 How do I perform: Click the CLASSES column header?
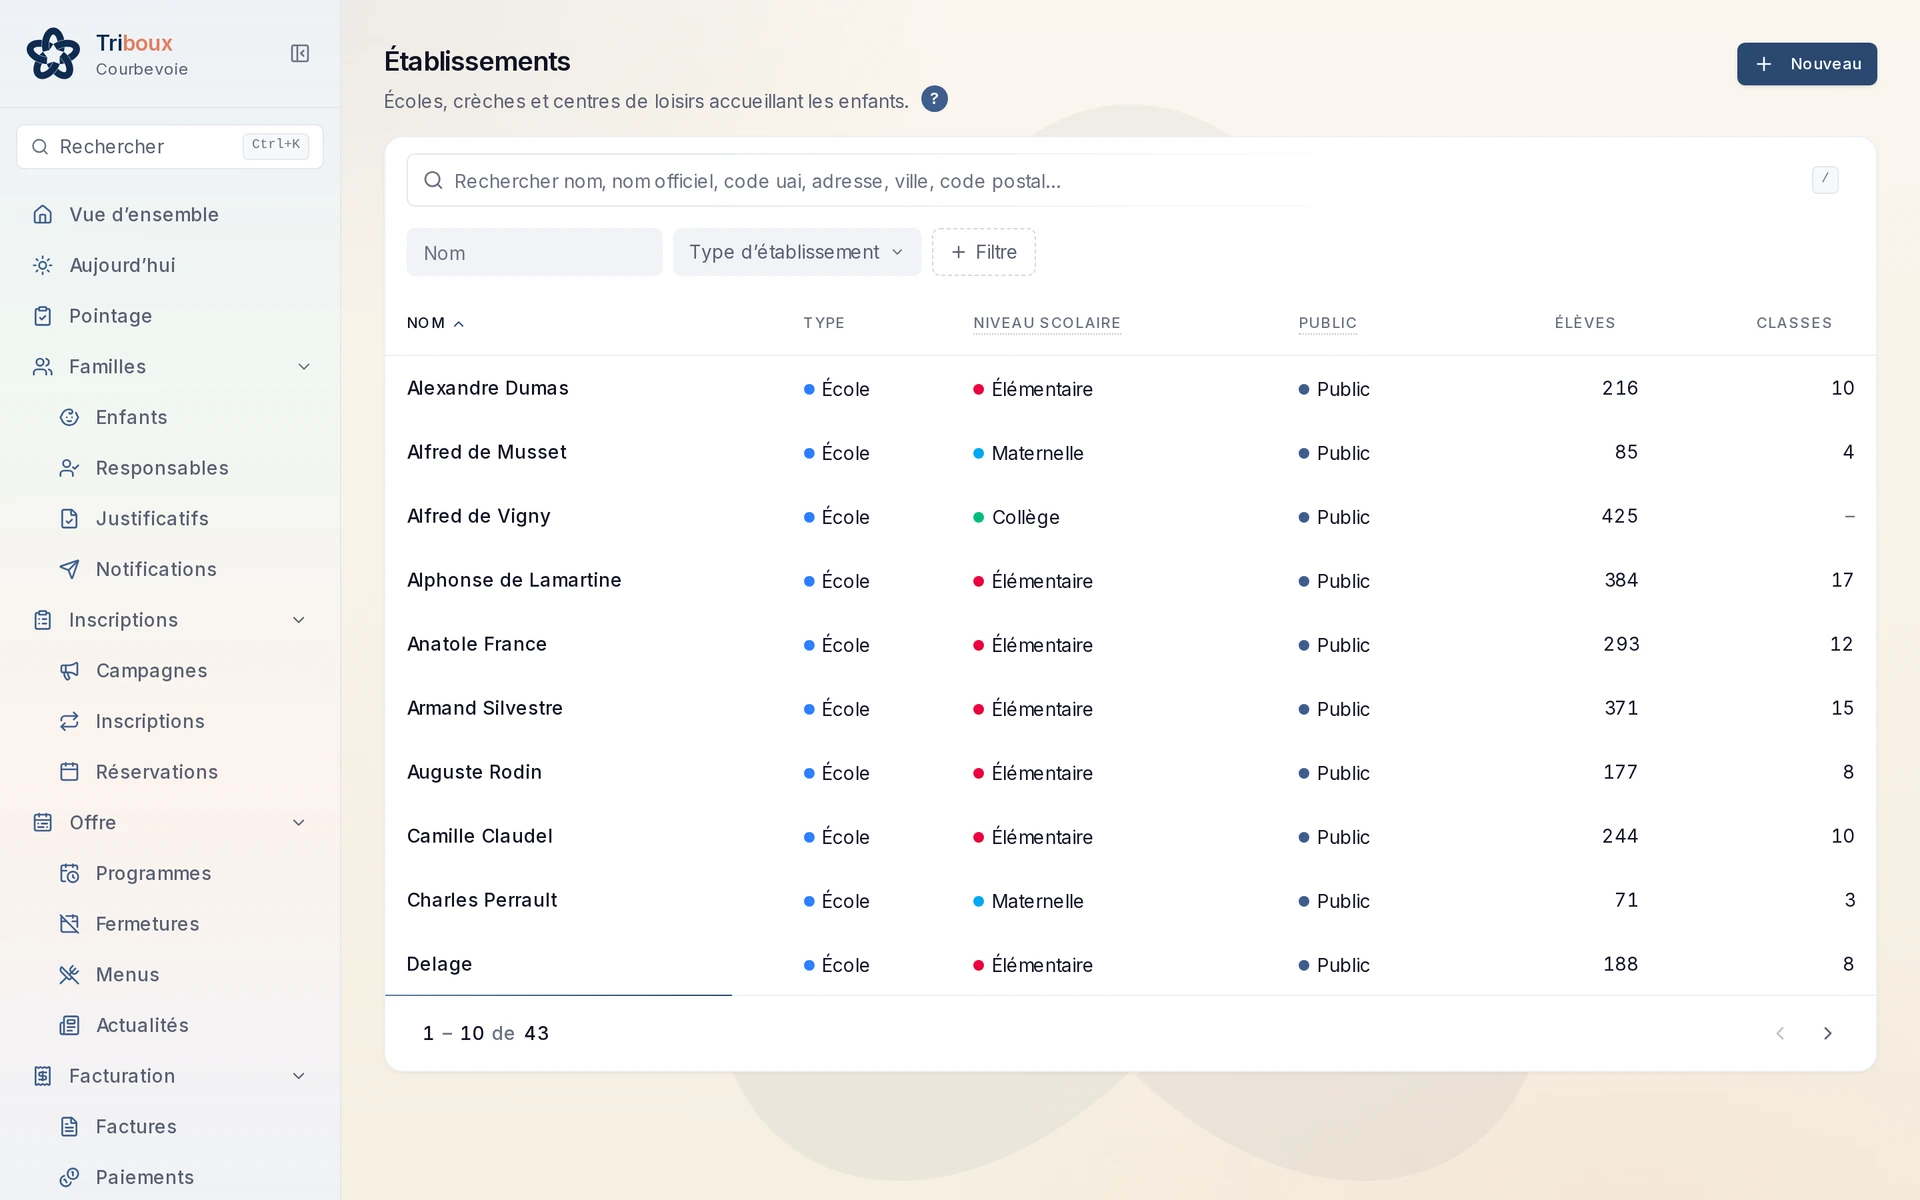1794,323
